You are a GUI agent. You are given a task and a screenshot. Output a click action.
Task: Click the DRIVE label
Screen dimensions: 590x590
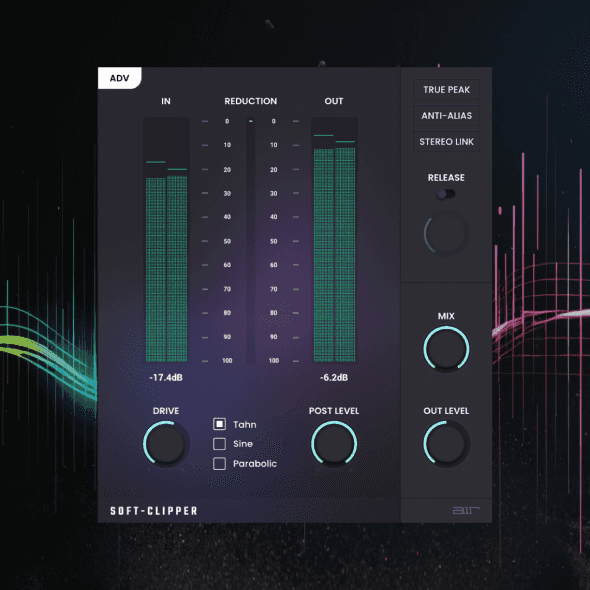point(166,411)
